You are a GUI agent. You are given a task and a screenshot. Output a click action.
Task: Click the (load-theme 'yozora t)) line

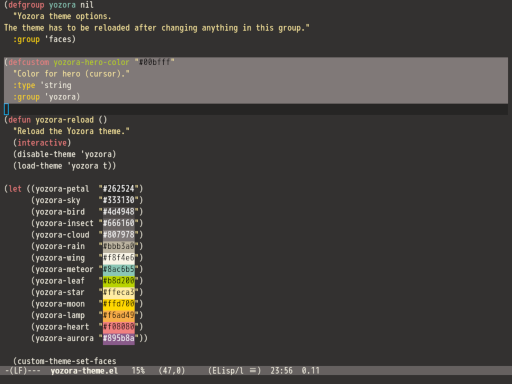click(x=65, y=166)
